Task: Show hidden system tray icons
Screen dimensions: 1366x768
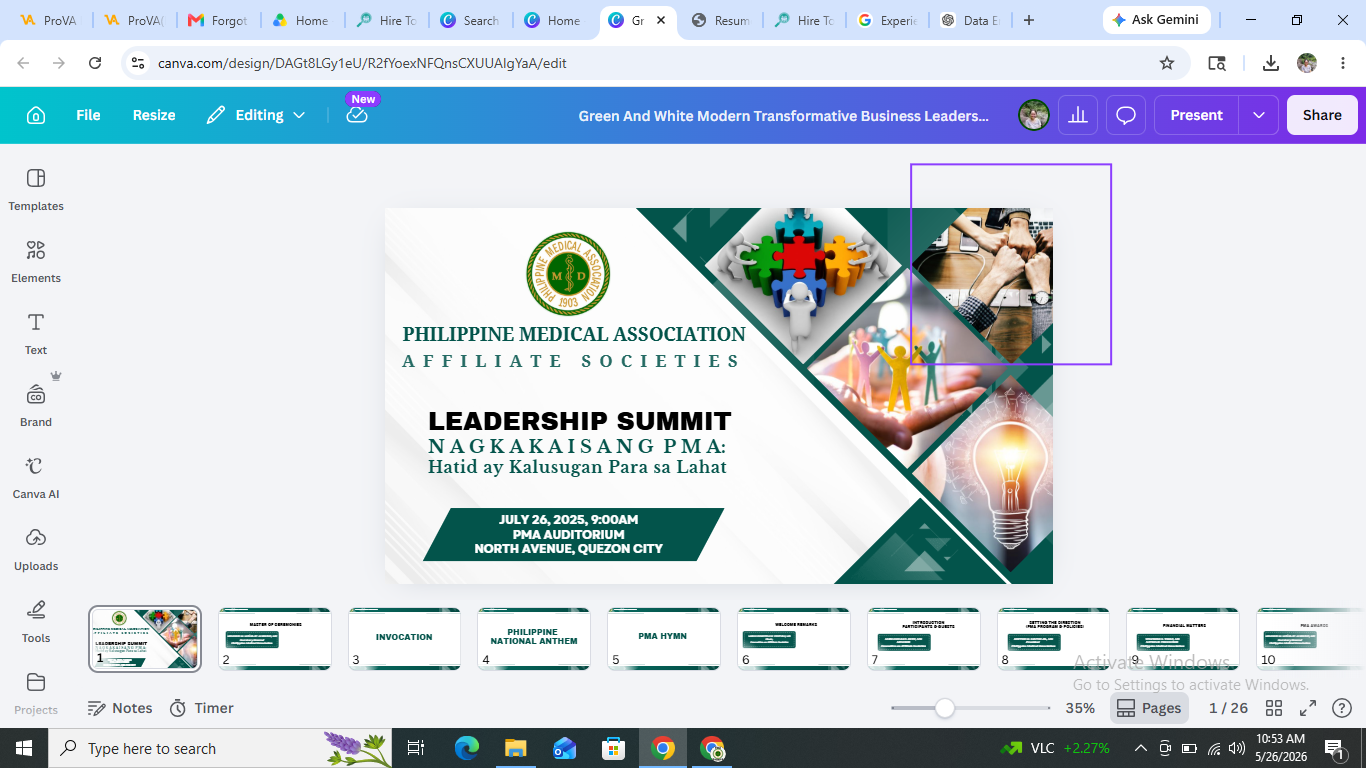Action: coord(1140,748)
